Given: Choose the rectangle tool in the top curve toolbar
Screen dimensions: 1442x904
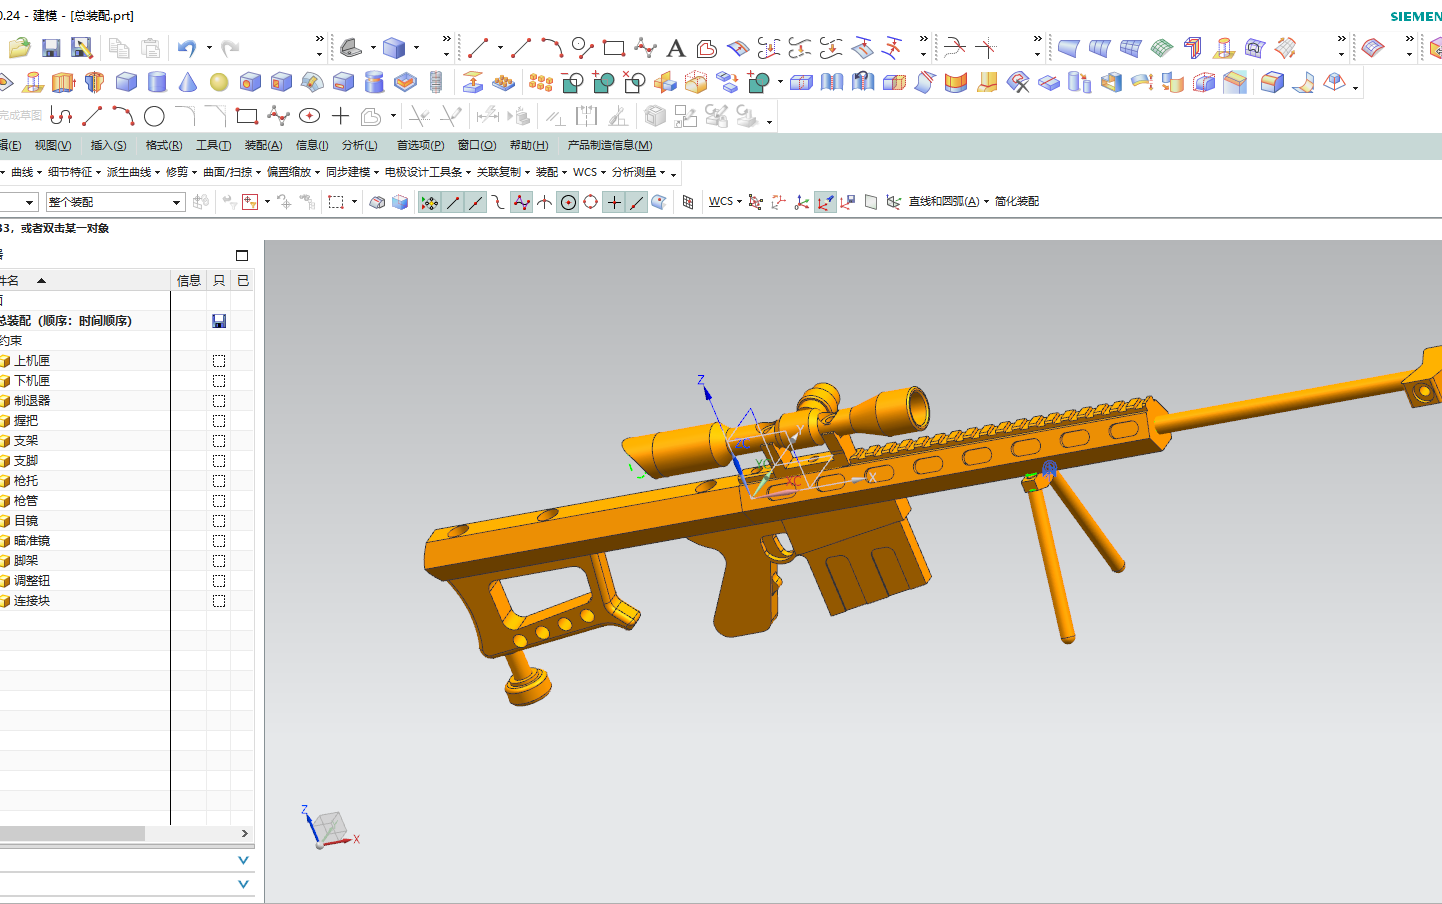Looking at the screenshot, I should pyautogui.click(x=614, y=48).
